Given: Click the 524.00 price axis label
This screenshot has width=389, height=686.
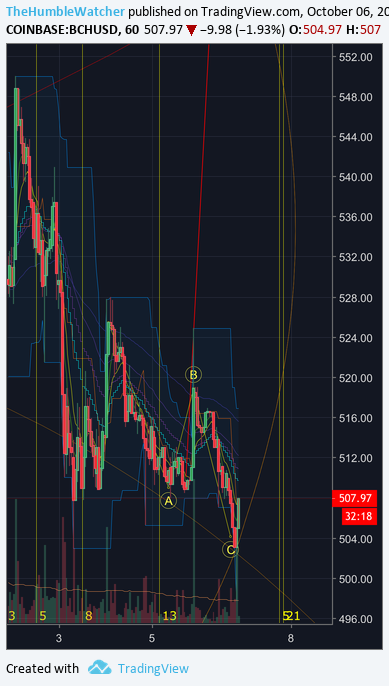Looking at the screenshot, I should coord(356,338).
